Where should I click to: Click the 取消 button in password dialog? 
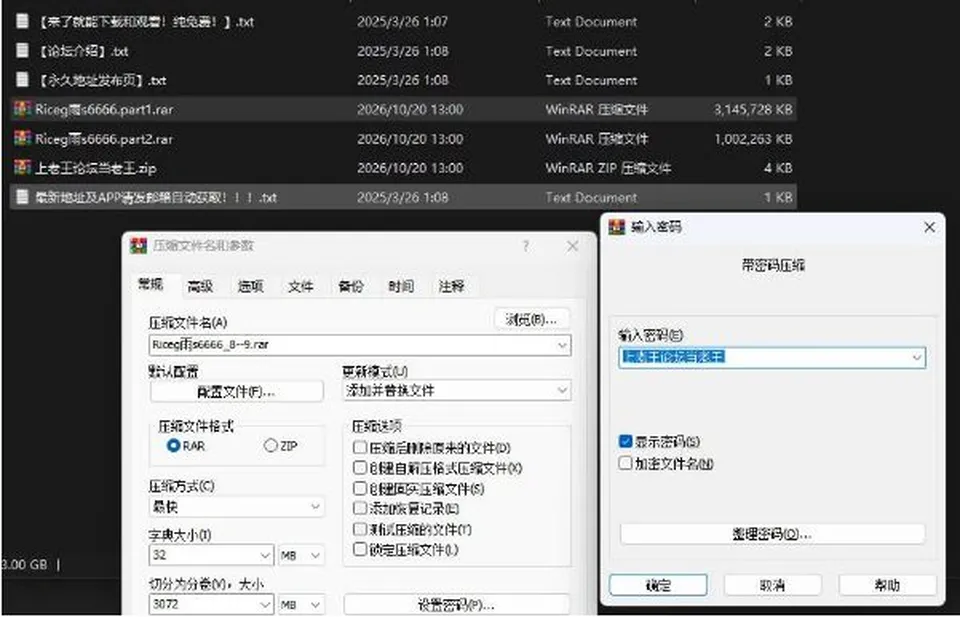click(773, 585)
